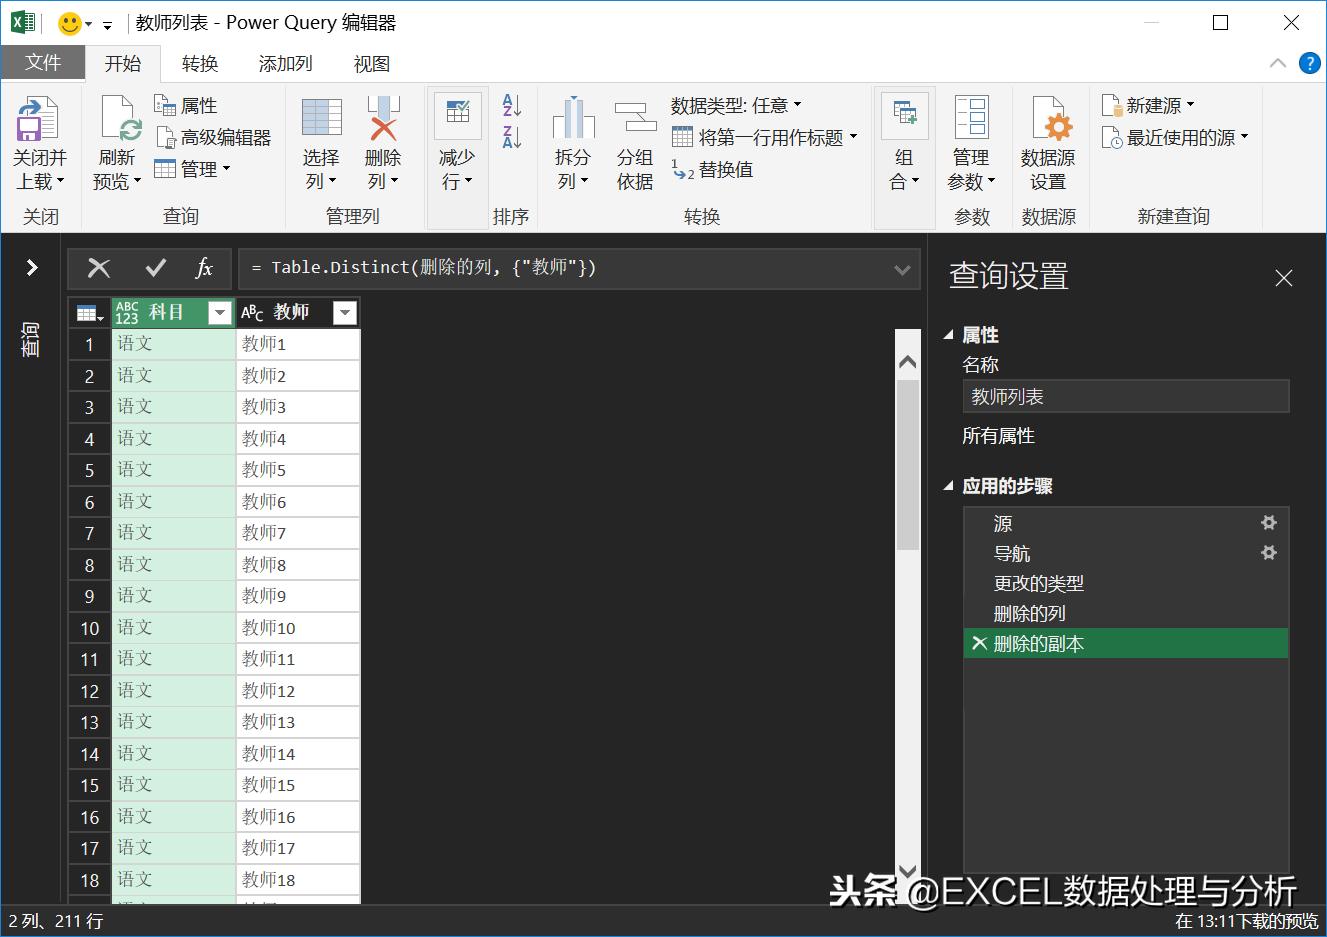Open Group By (分组依据)
This screenshot has height=937, width=1327.
(634, 140)
